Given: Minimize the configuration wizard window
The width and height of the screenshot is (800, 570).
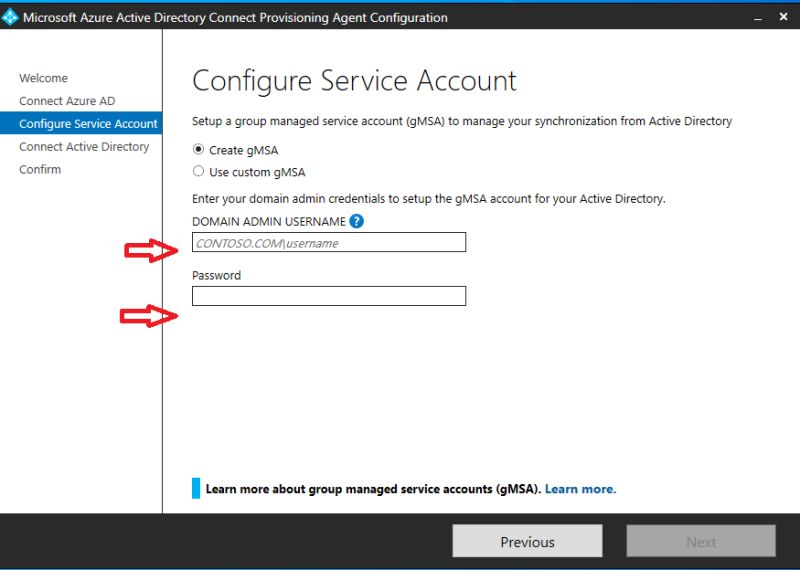Looking at the screenshot, I should click(x=758, y=18).
